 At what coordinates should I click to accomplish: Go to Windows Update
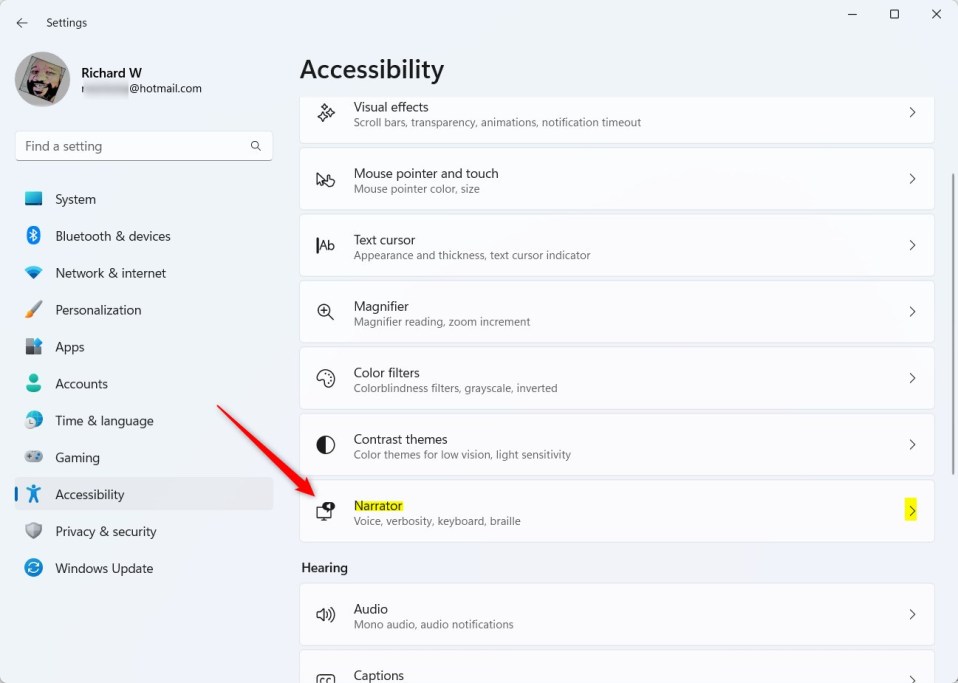pyautogui.click(x=144, y=568)
